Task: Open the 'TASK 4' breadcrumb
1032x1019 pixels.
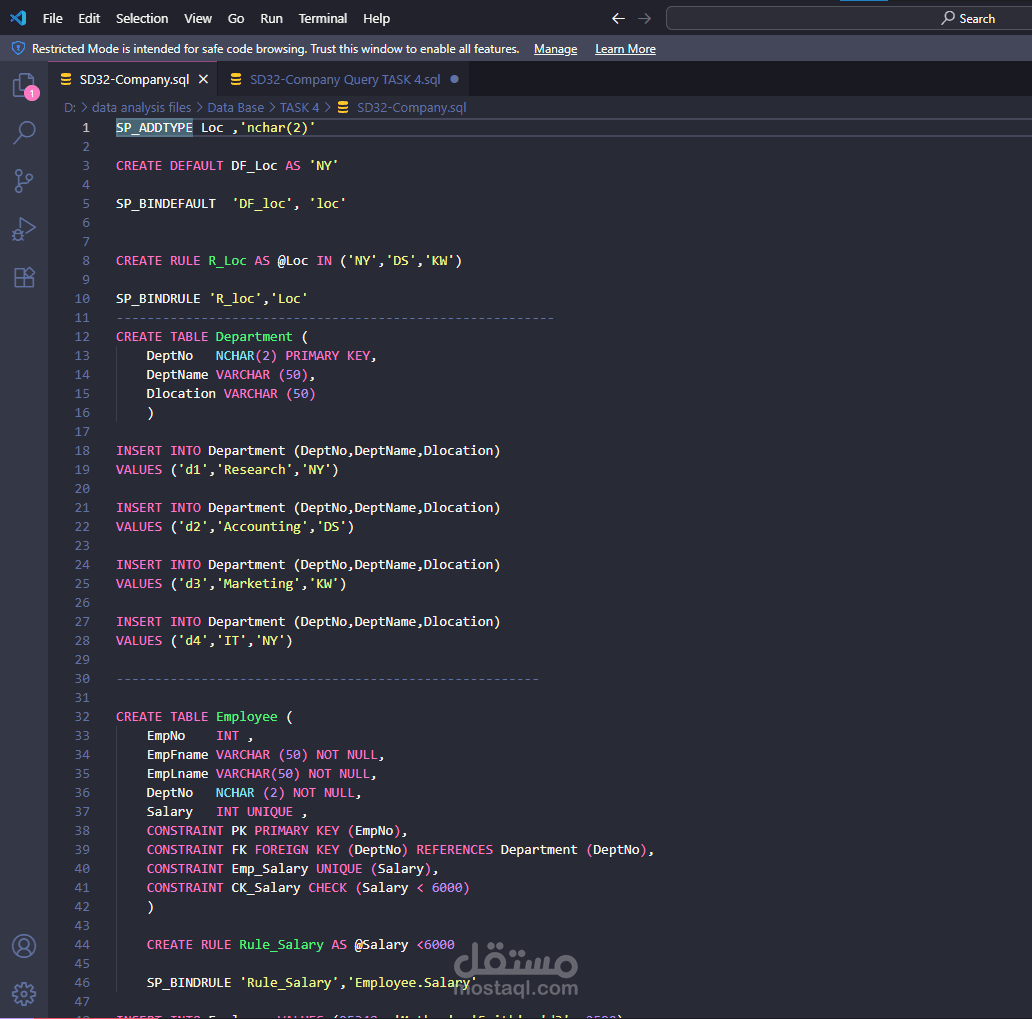Action: 299,107
